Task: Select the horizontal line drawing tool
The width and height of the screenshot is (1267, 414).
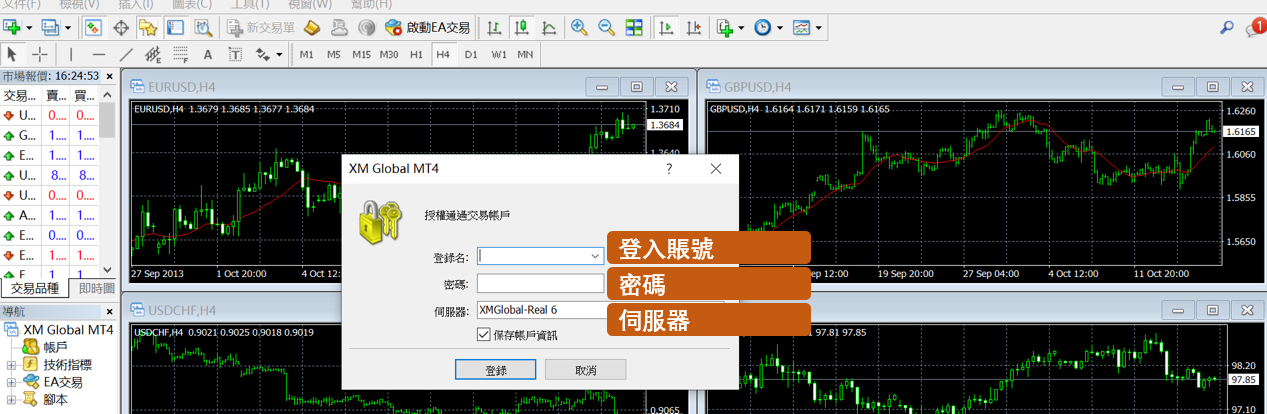Action: pos(98,54)
